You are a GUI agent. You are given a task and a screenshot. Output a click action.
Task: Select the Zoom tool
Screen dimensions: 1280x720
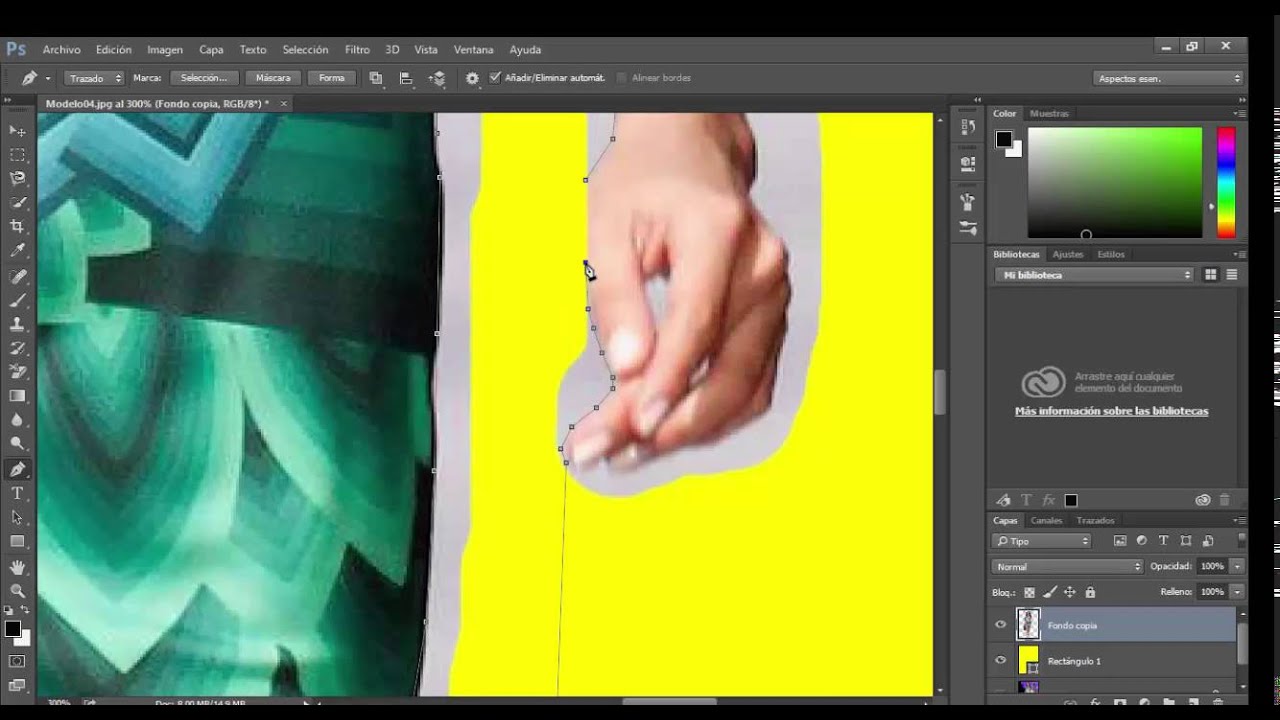click(x=17, y=590)
